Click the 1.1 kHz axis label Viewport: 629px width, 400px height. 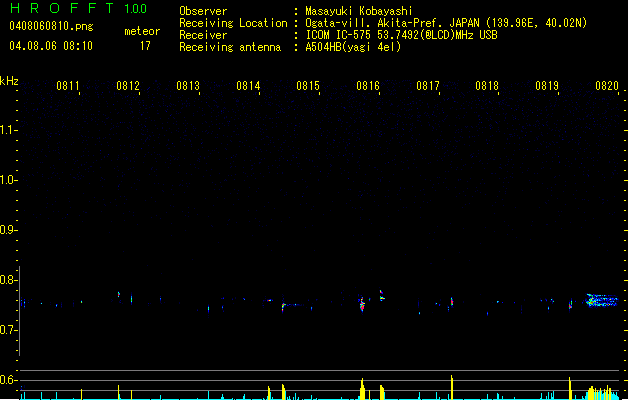click(8, 130)
